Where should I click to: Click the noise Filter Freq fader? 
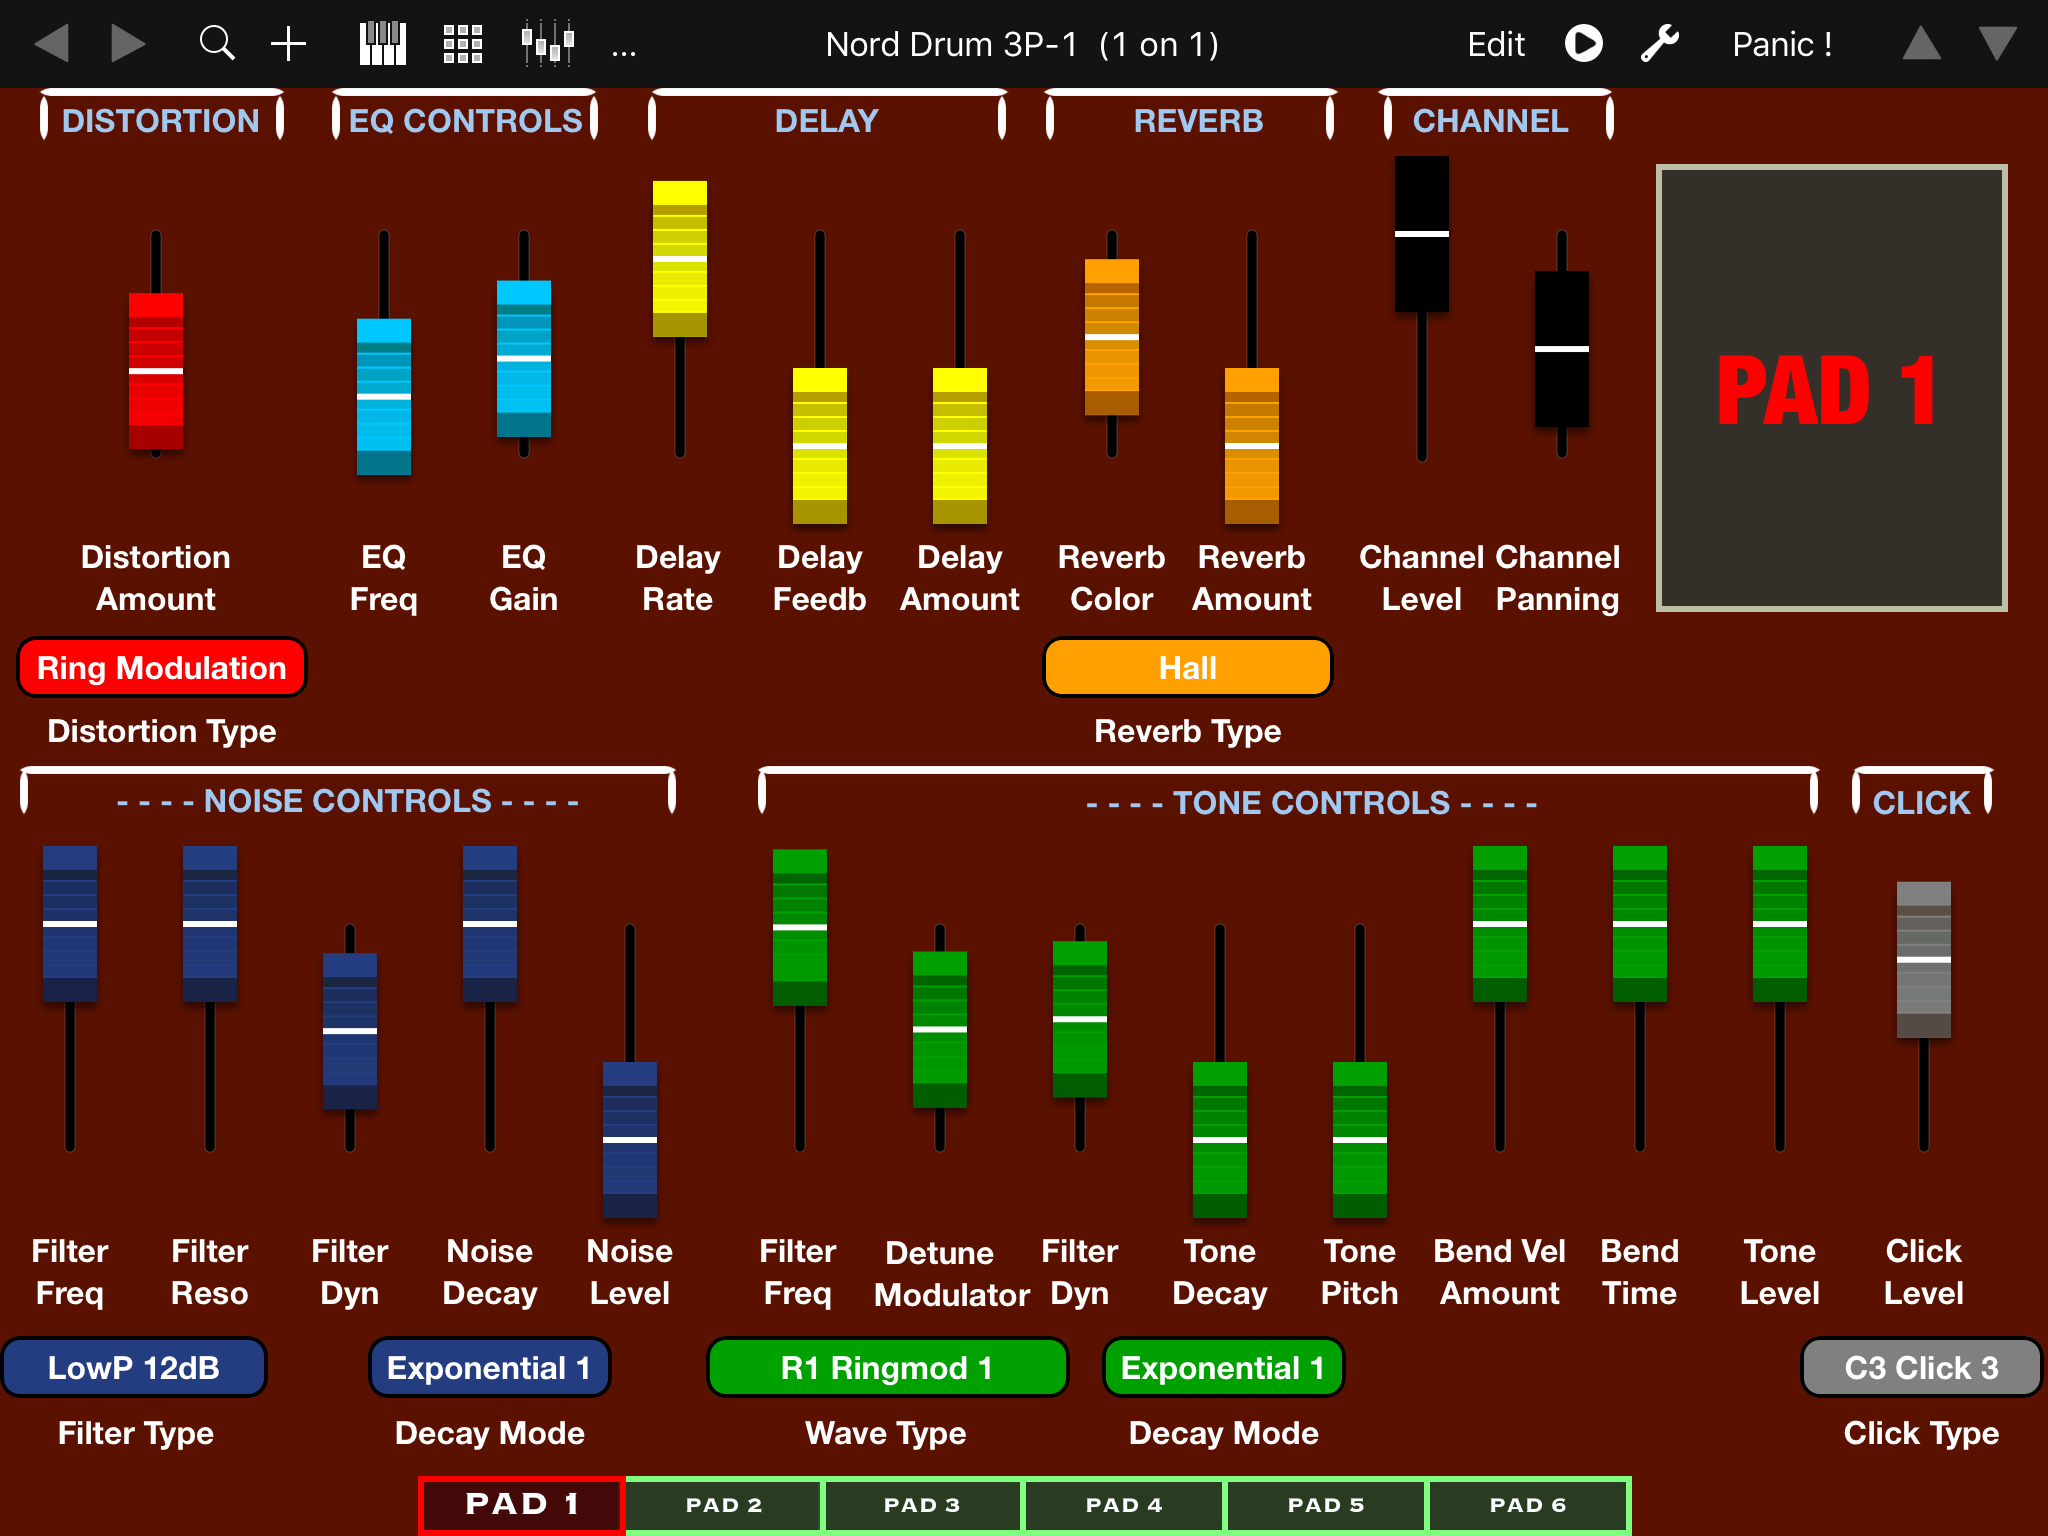click(x=70, y=924)
